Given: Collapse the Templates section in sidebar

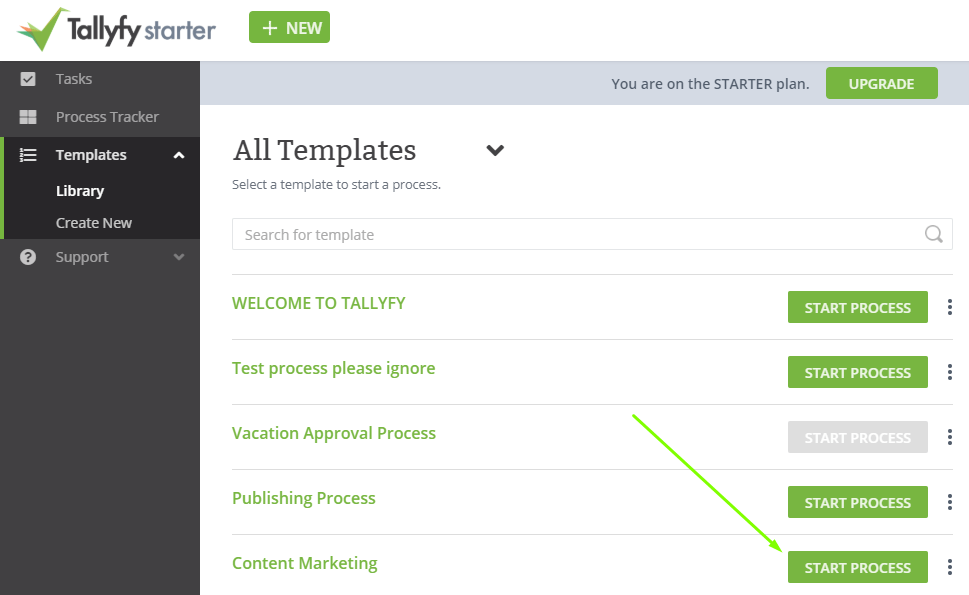Looking at the screenshot, I should tap(178, 154).
